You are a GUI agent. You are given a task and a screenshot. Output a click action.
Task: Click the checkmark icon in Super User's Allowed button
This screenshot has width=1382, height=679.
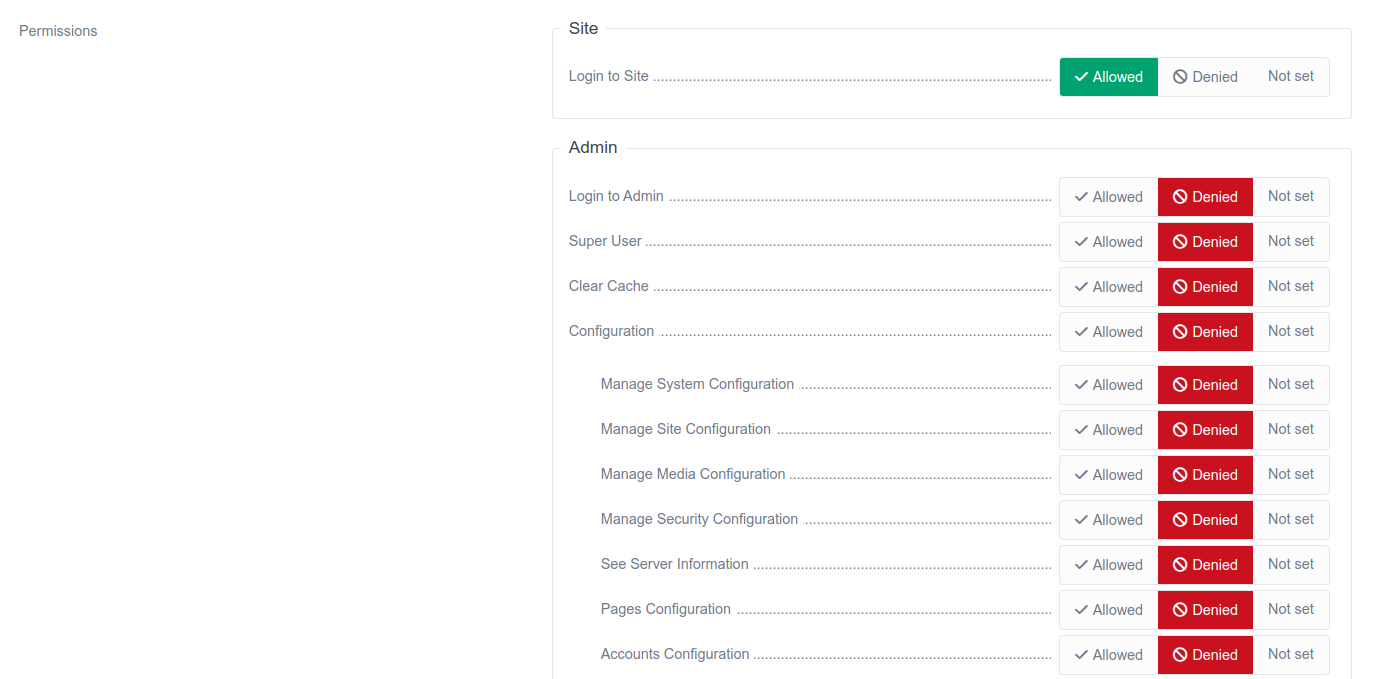1081,242
